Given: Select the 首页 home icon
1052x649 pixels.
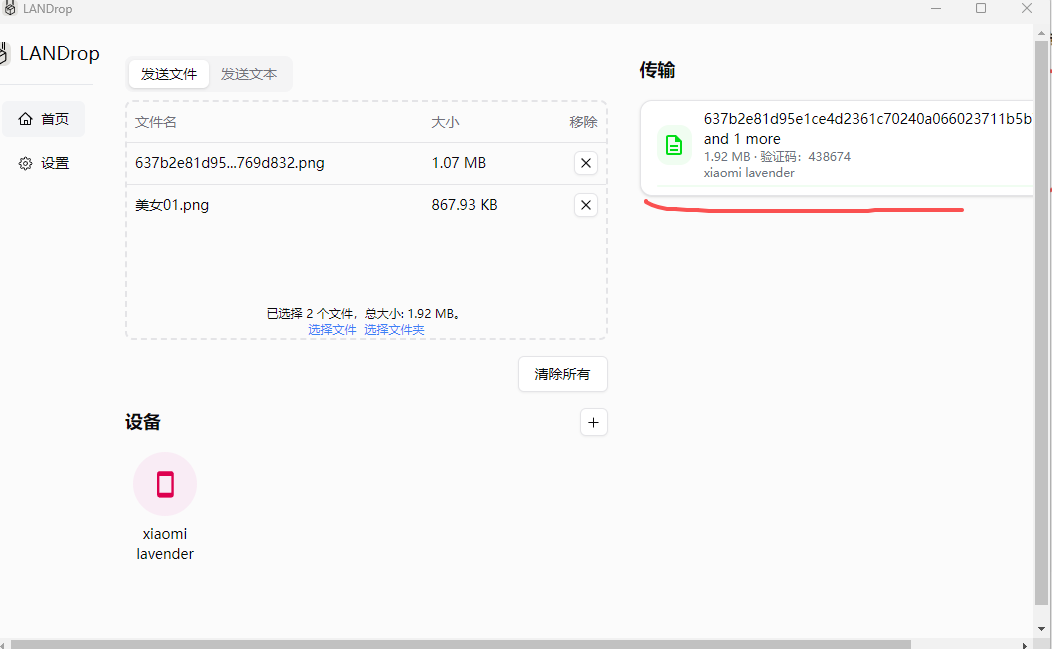Looking at the screenshot, I should coord(25,118).
